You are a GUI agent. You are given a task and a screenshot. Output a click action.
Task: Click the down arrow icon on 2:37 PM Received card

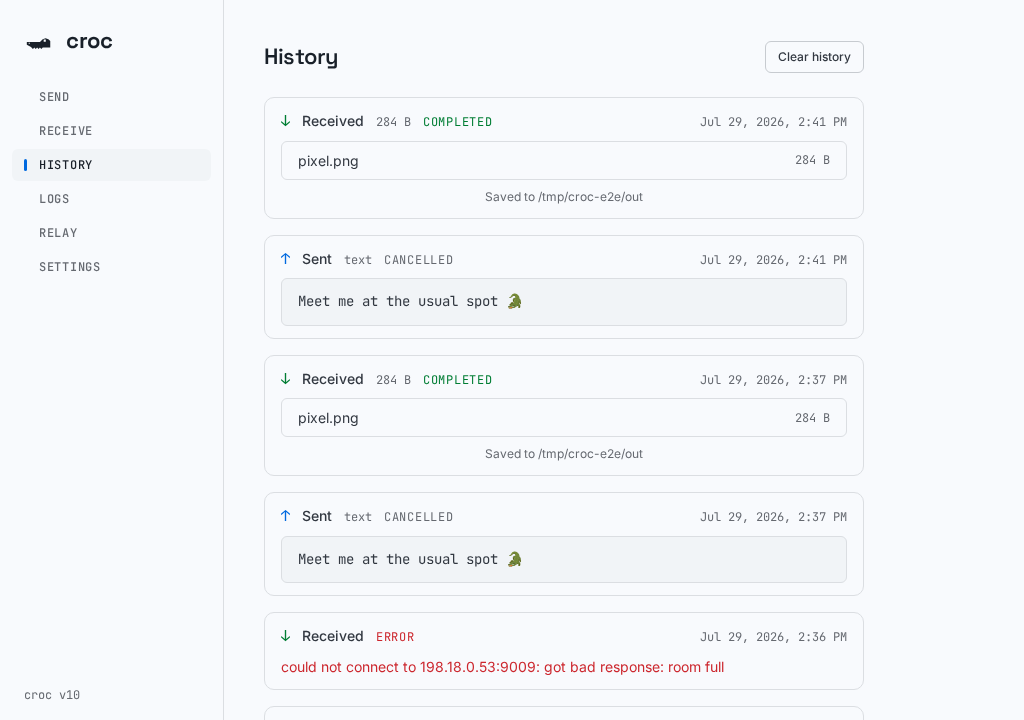coord(285,379)
